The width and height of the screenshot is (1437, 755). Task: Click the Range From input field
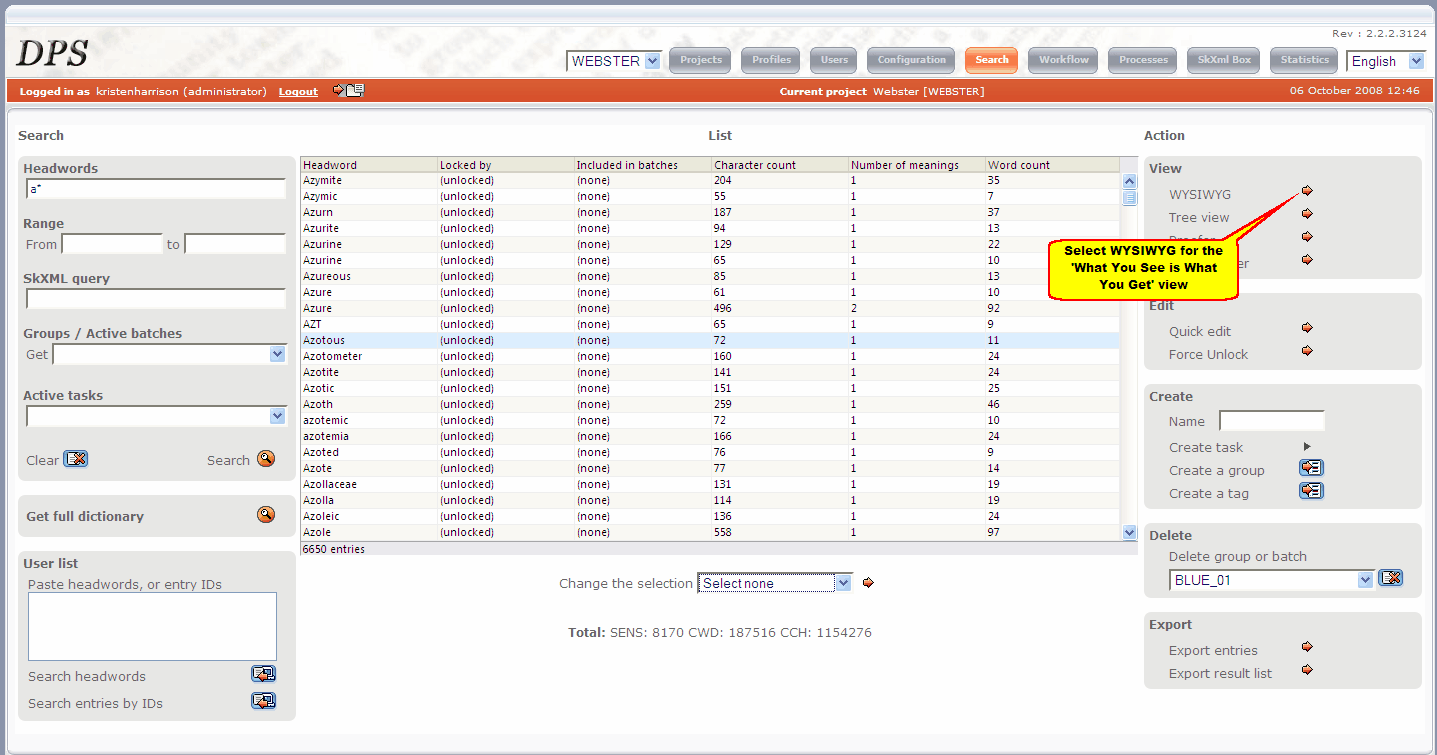pos(112,244)
